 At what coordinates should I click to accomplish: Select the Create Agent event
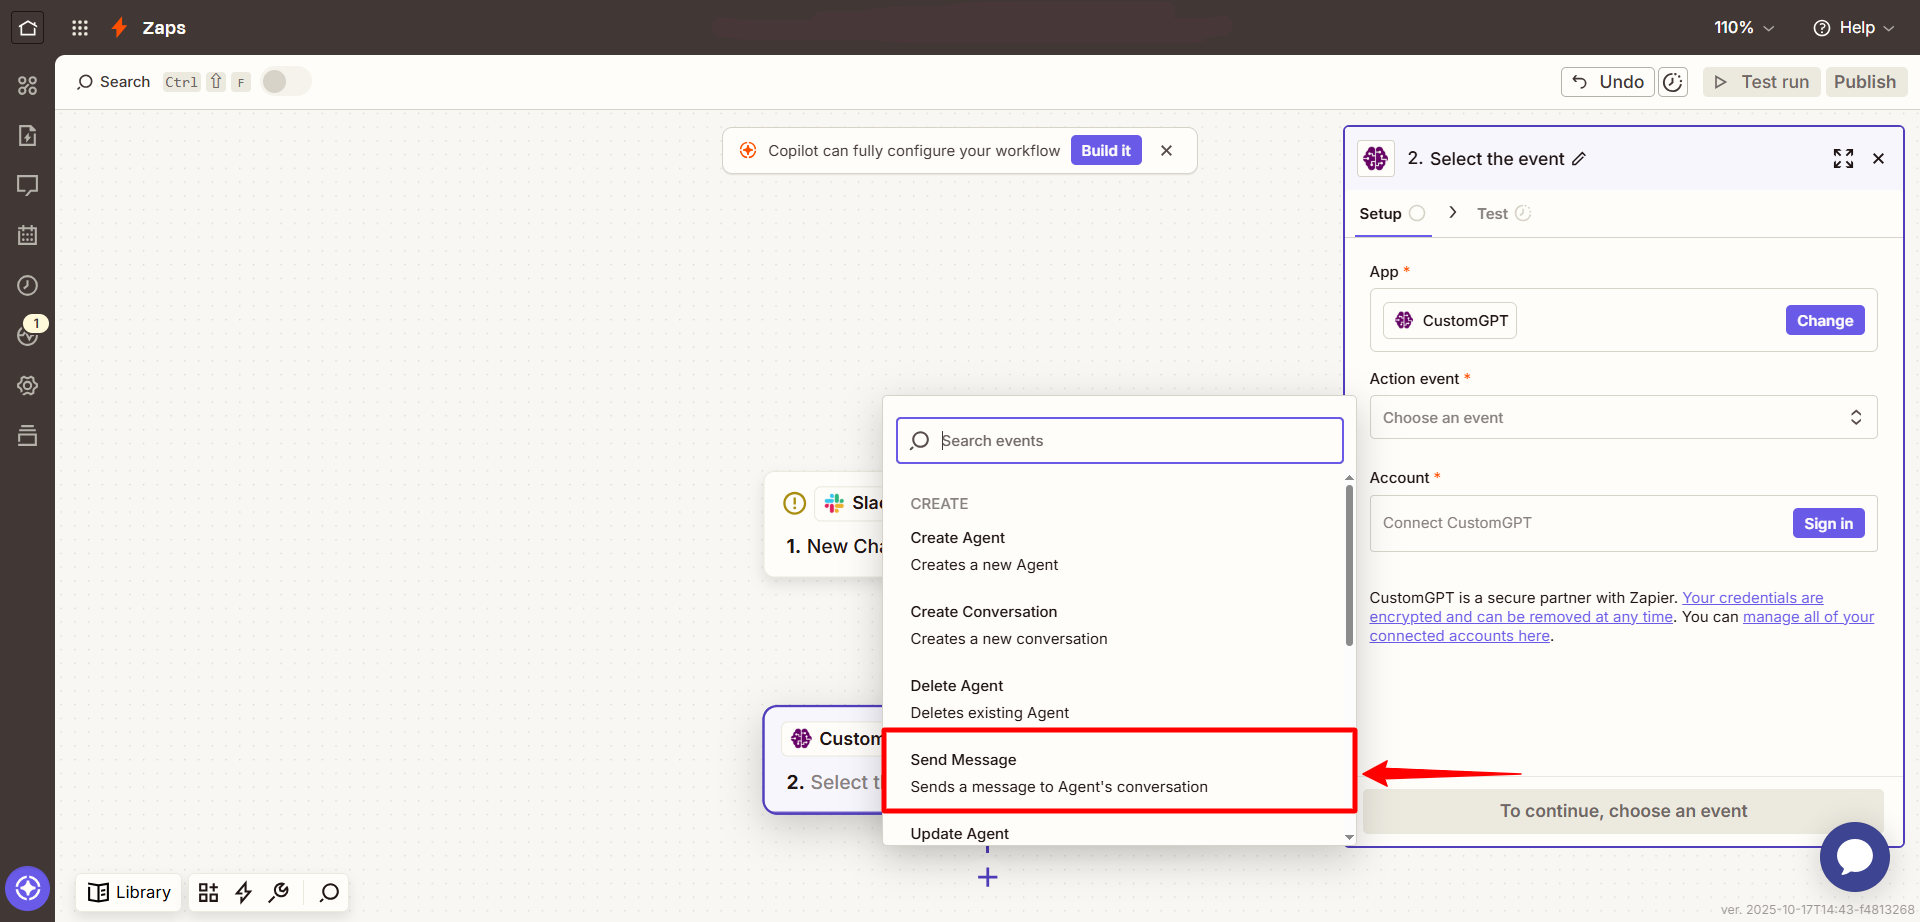coord(1114,551)
